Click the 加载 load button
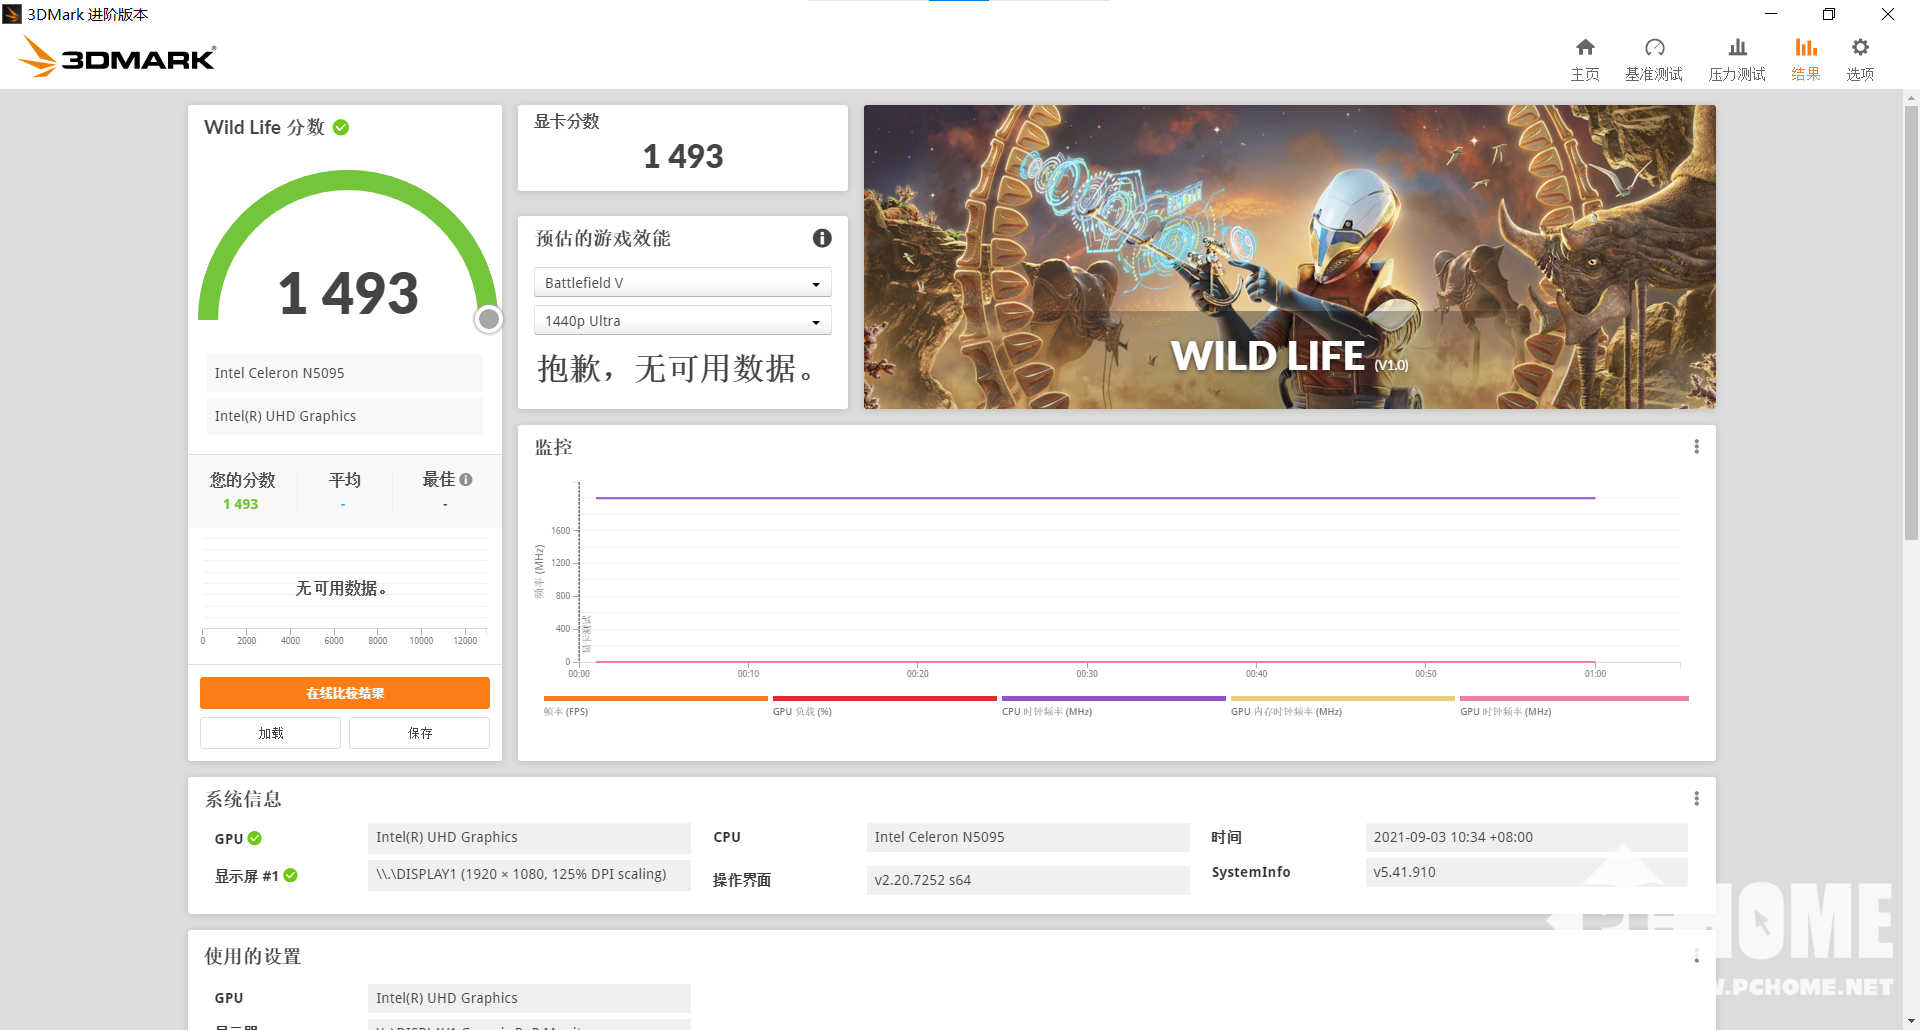This screenshot has height=1030, width=1920. pos(270,733)
